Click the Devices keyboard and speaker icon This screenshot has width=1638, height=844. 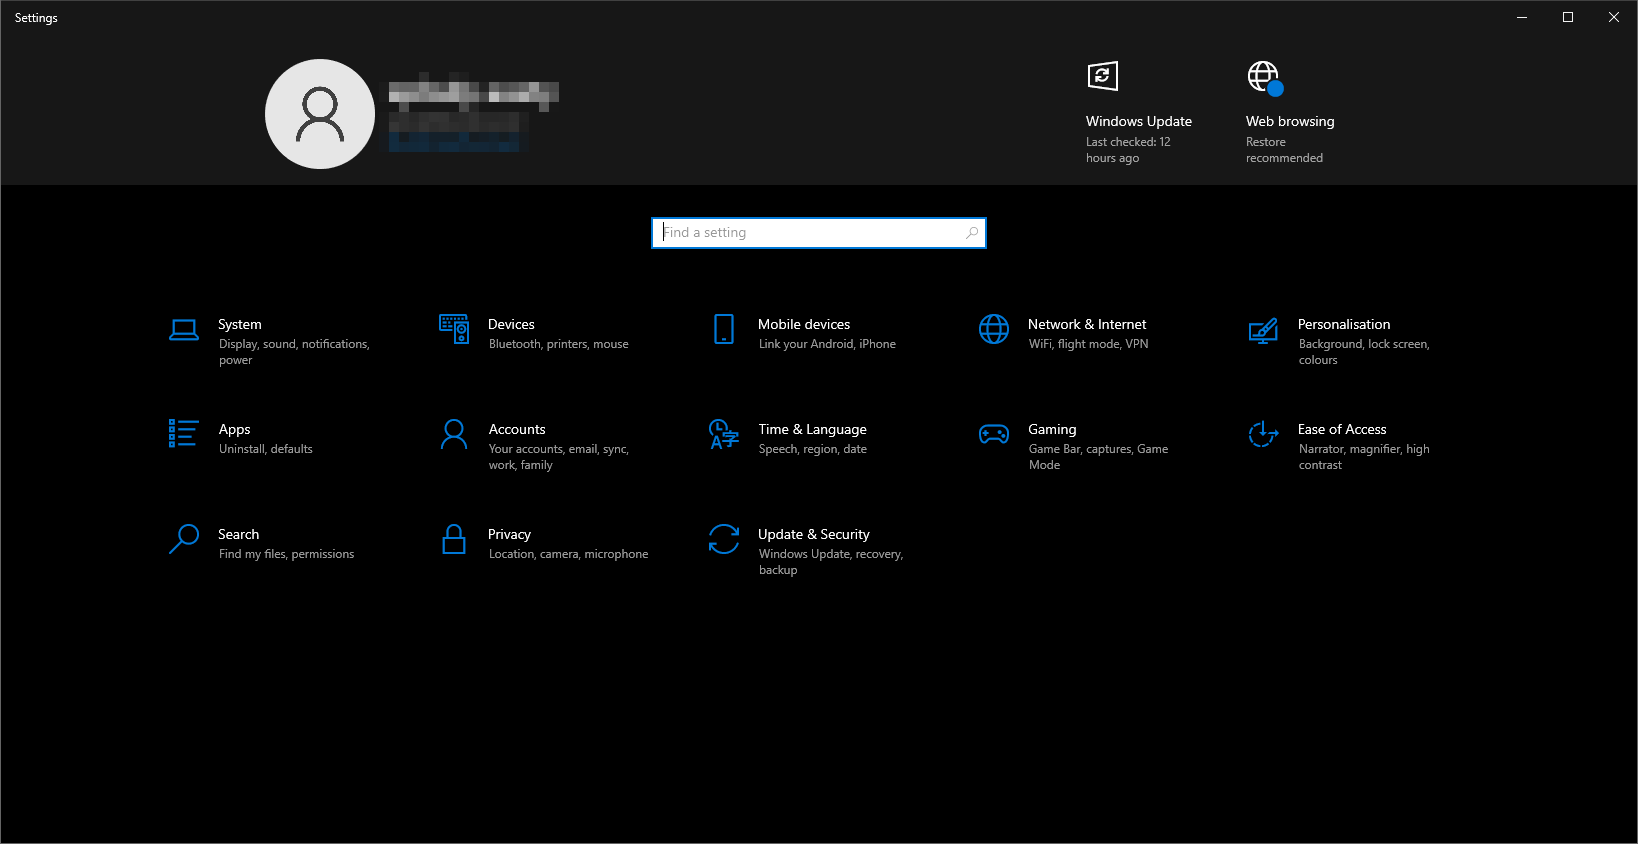tap(454, 329)
